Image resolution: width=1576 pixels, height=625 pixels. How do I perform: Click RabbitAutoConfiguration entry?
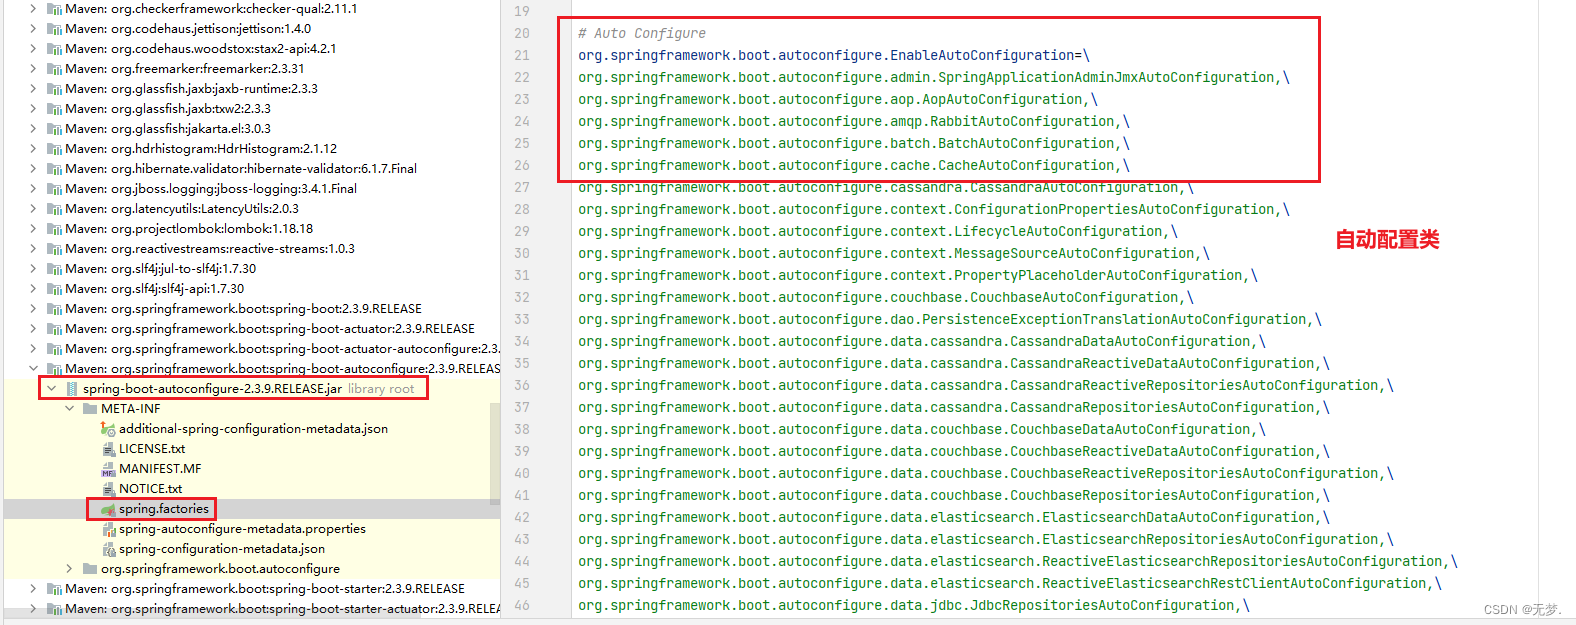[853, 121]
